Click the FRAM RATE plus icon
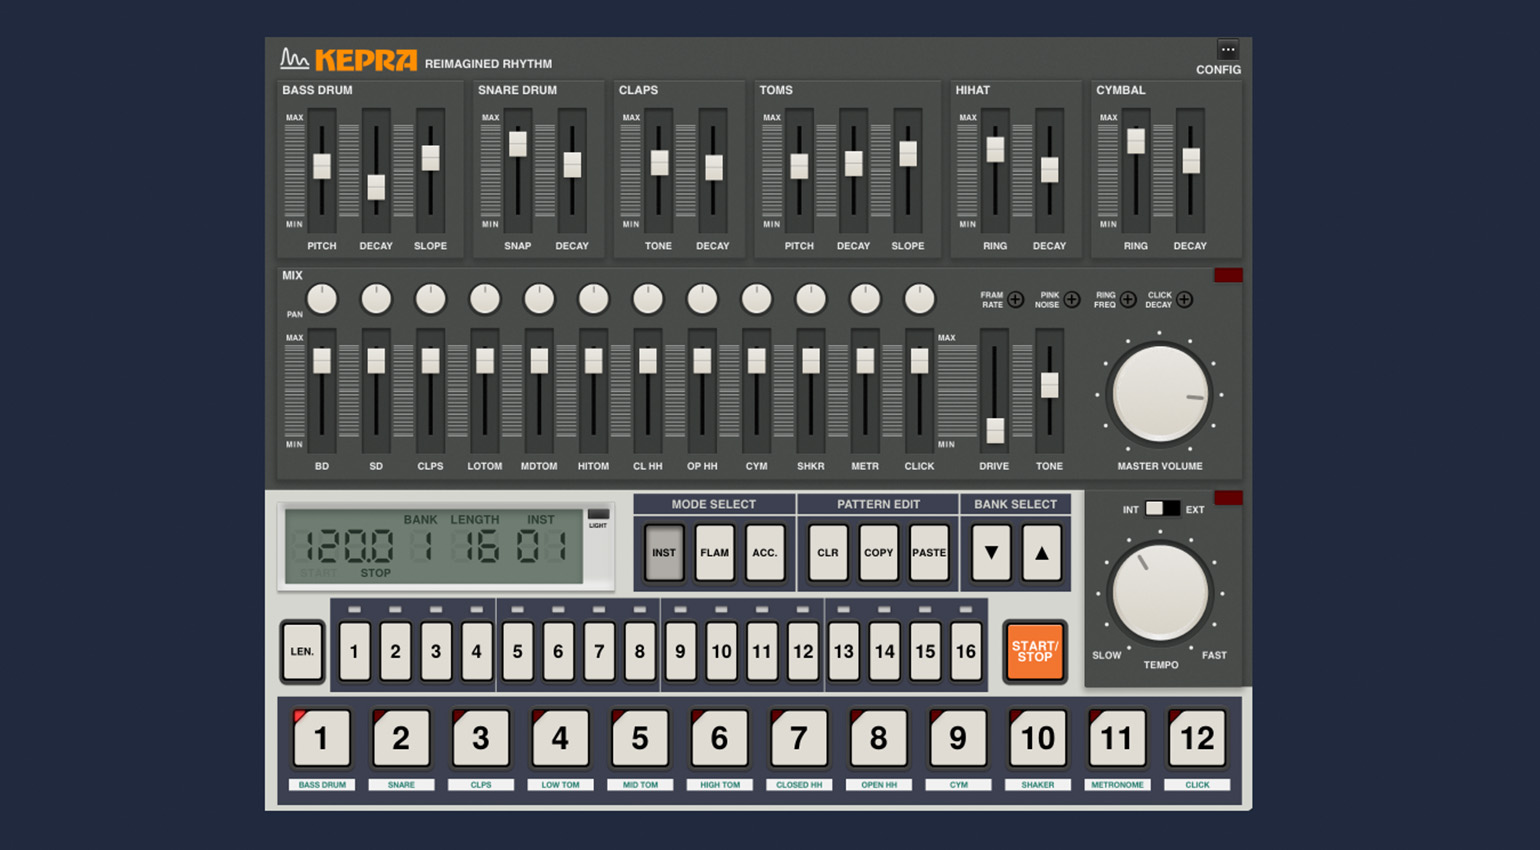 coord(1016,299)
